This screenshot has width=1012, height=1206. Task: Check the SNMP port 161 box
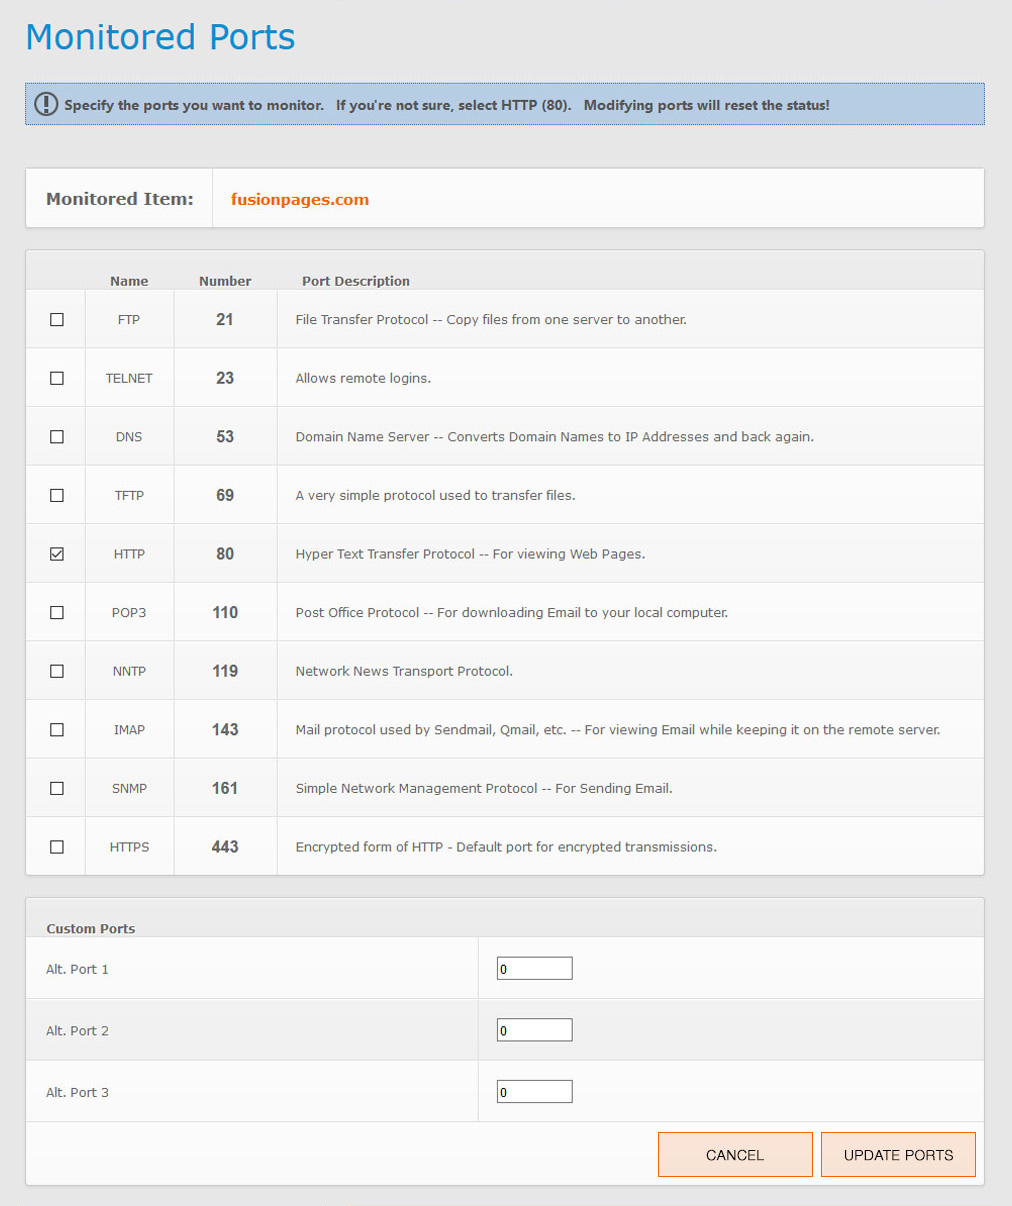pos(57,788)
